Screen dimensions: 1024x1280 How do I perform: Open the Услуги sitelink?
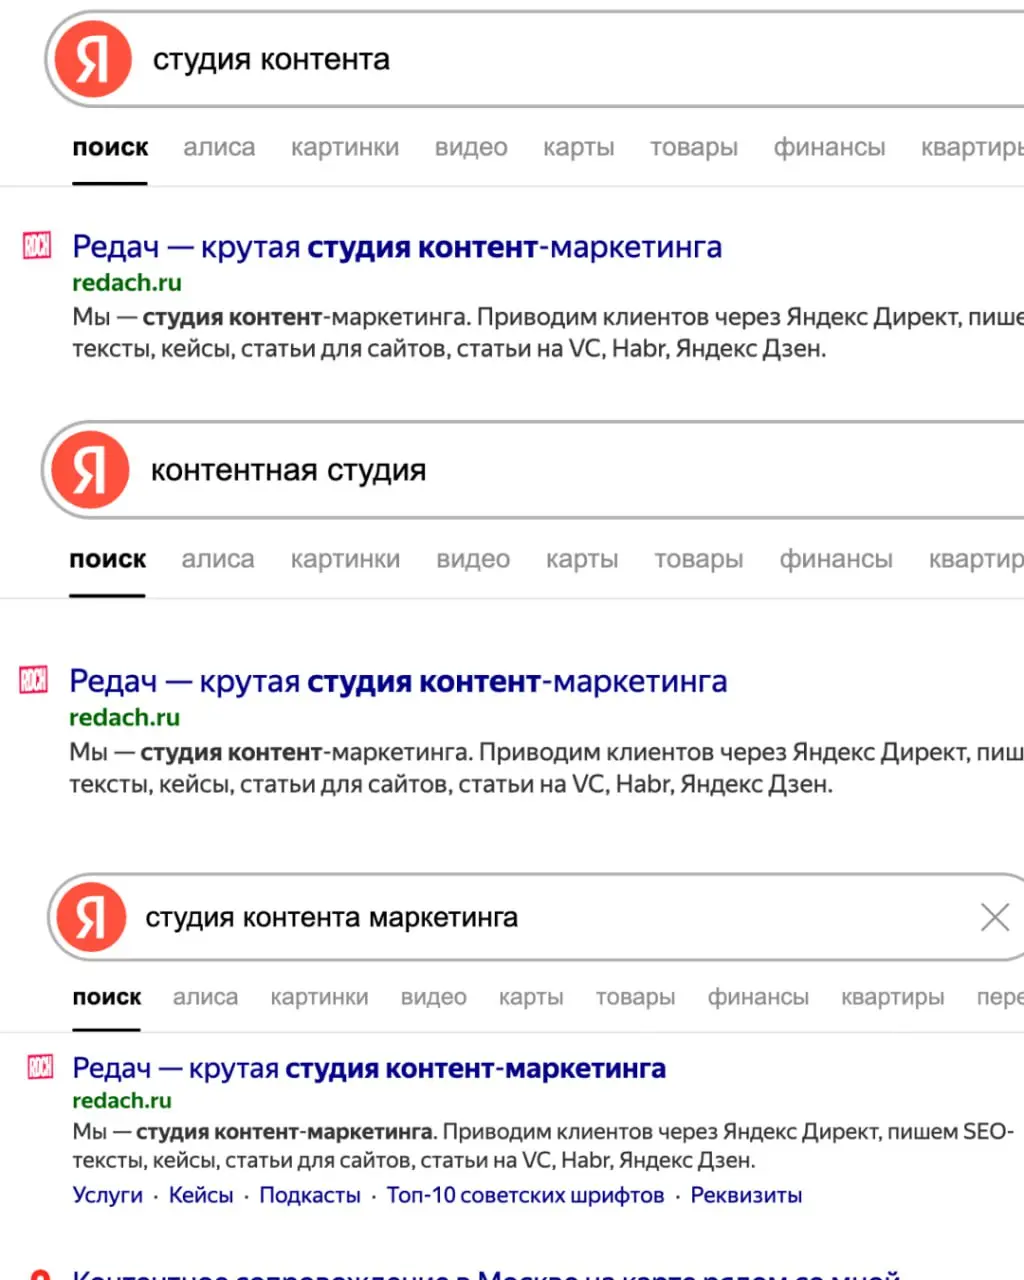(108, 1195)
